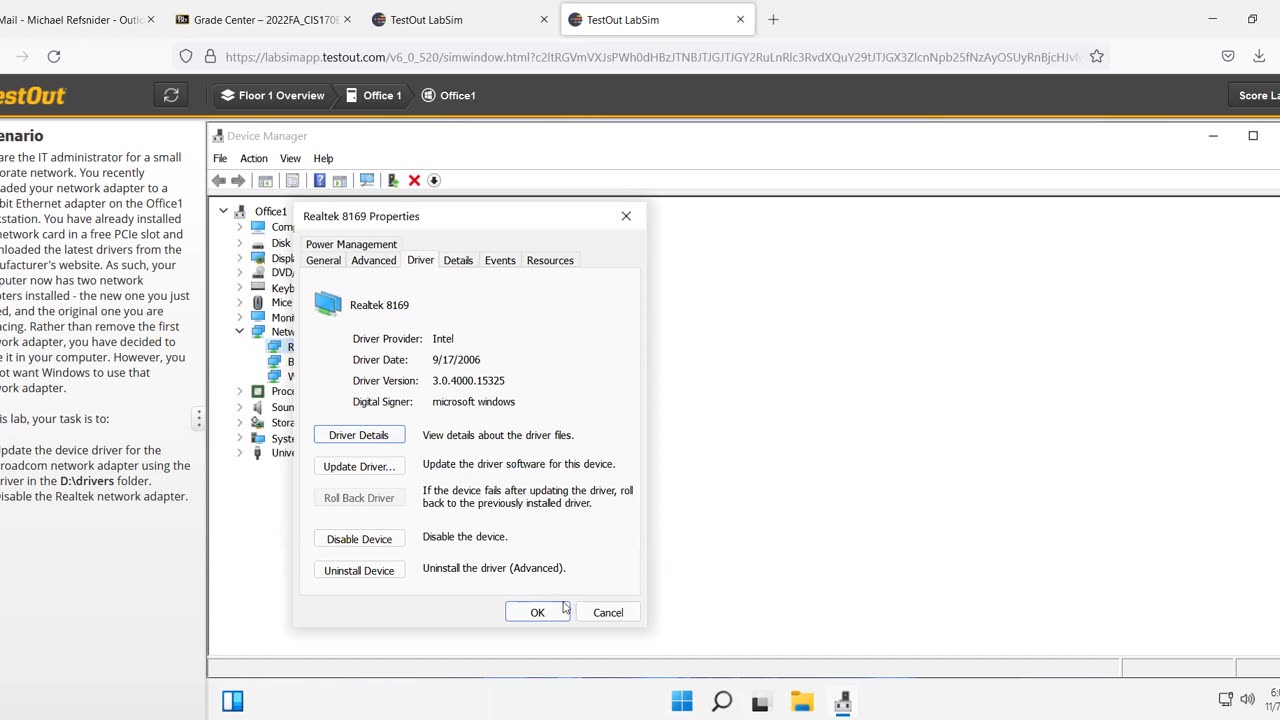Screen dimensions: 1280x720
Task: Click the digital signer 'microsoft windows'
Action: coord(473,402)
